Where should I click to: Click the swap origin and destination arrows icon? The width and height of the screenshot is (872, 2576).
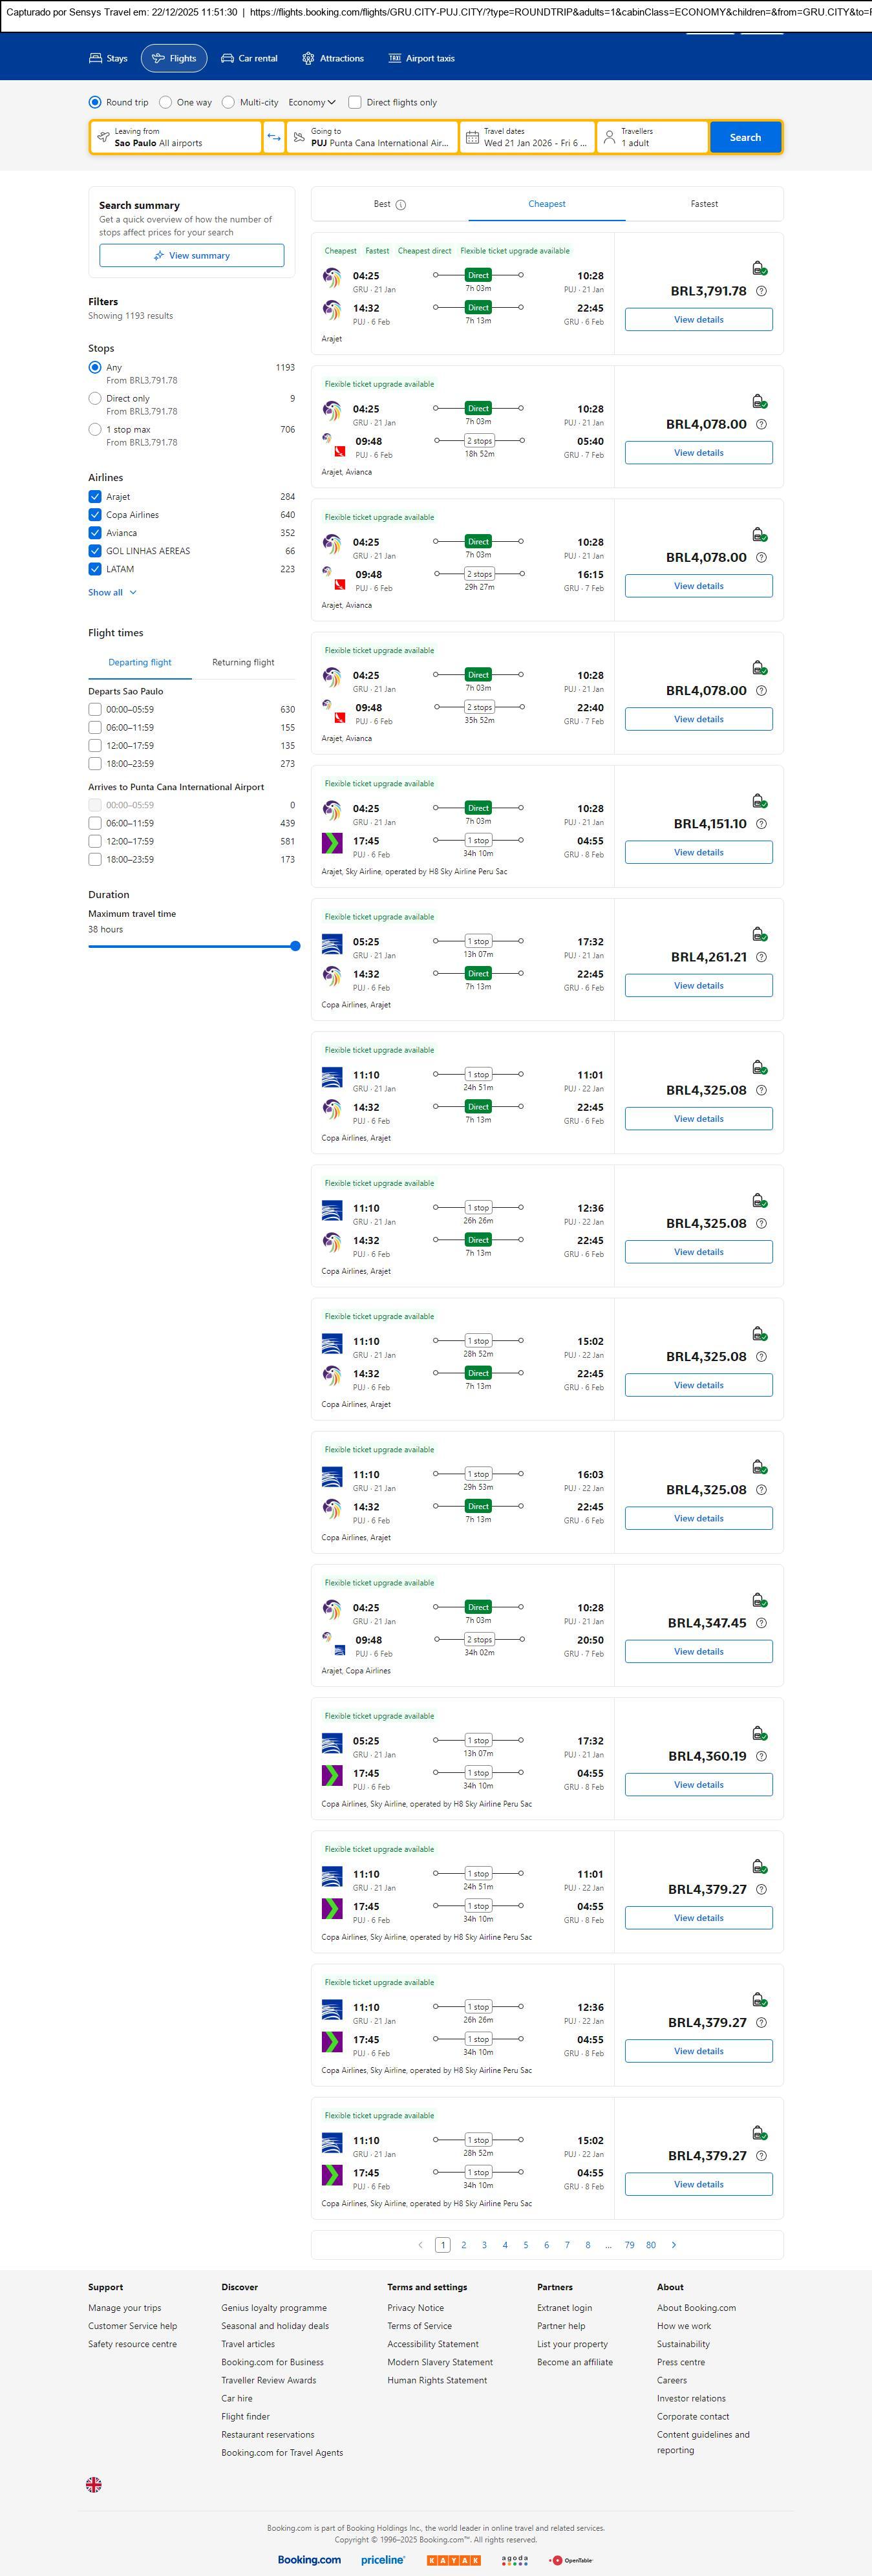coord(274,137)
